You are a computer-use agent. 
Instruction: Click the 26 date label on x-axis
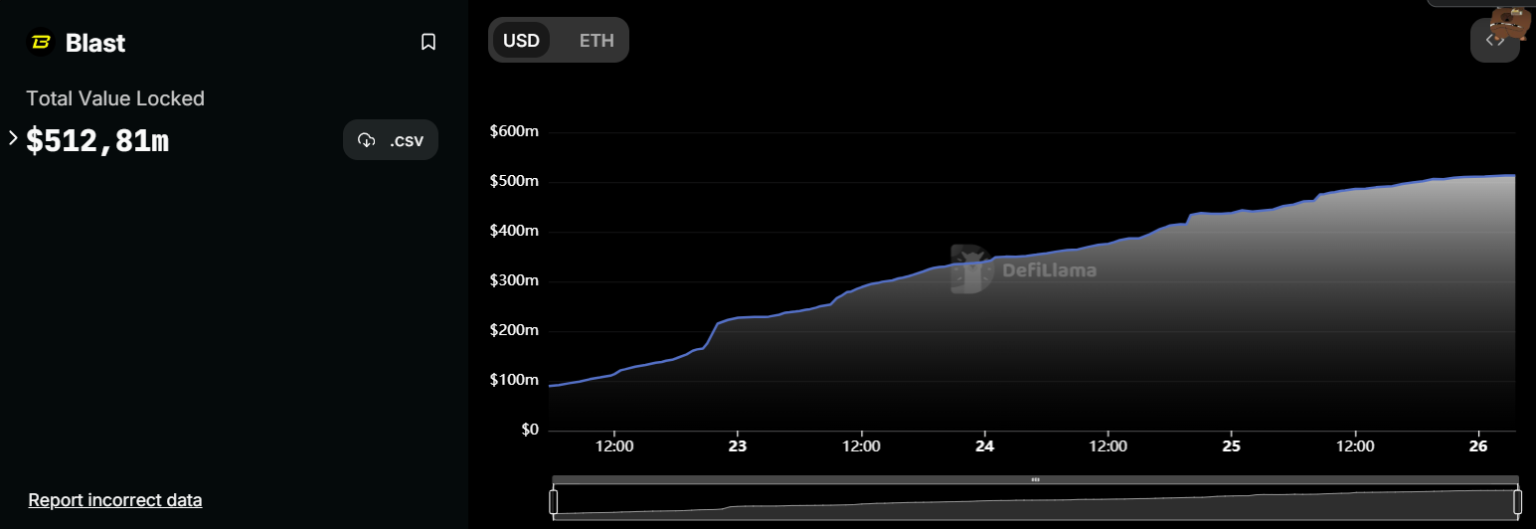point(1478,447)
